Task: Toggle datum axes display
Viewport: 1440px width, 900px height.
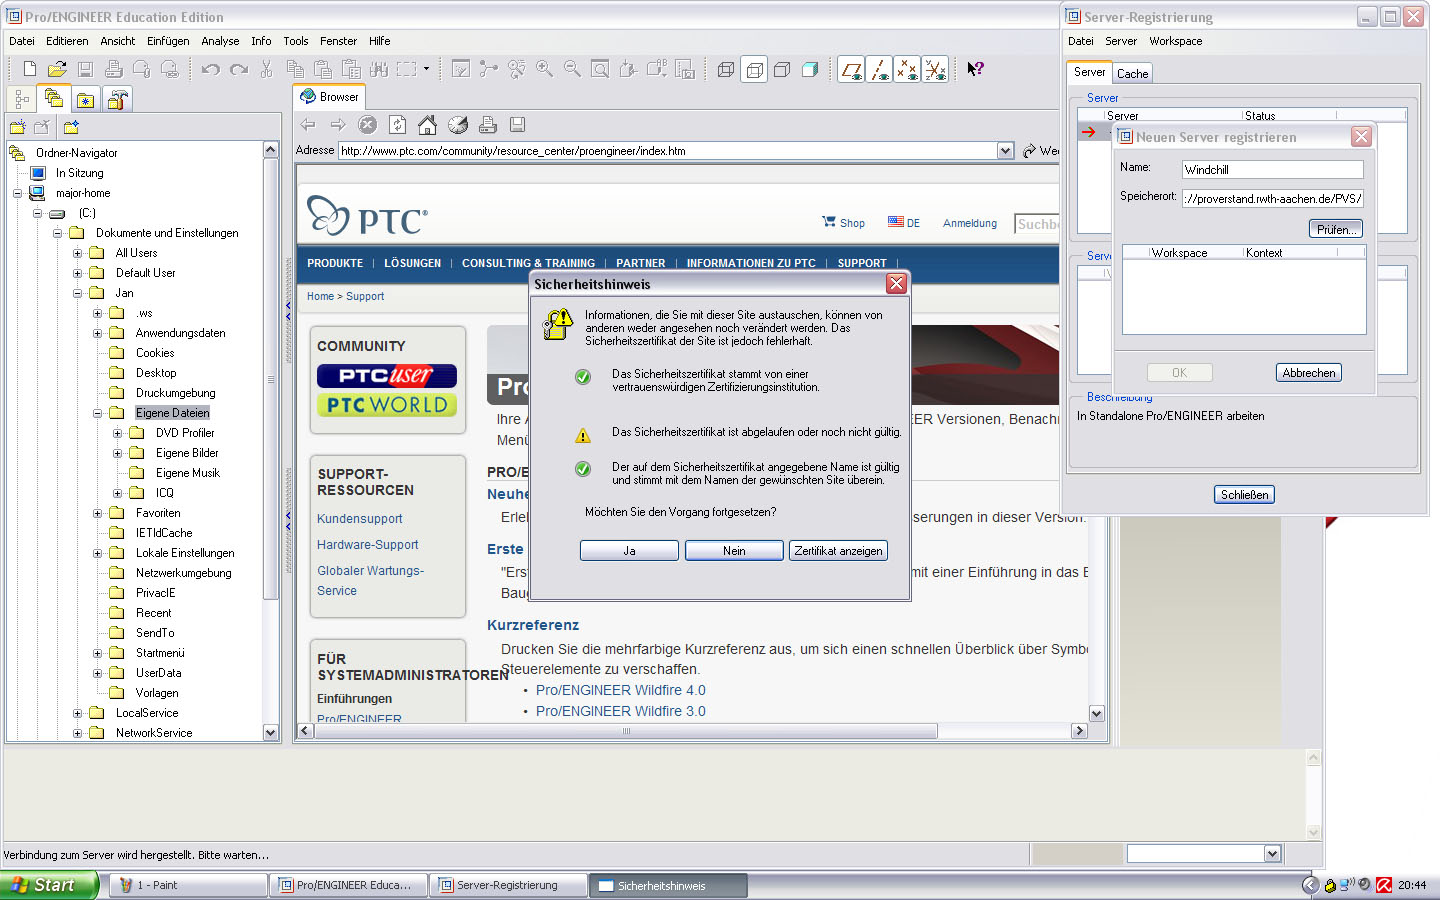Action: click(879, 69)
